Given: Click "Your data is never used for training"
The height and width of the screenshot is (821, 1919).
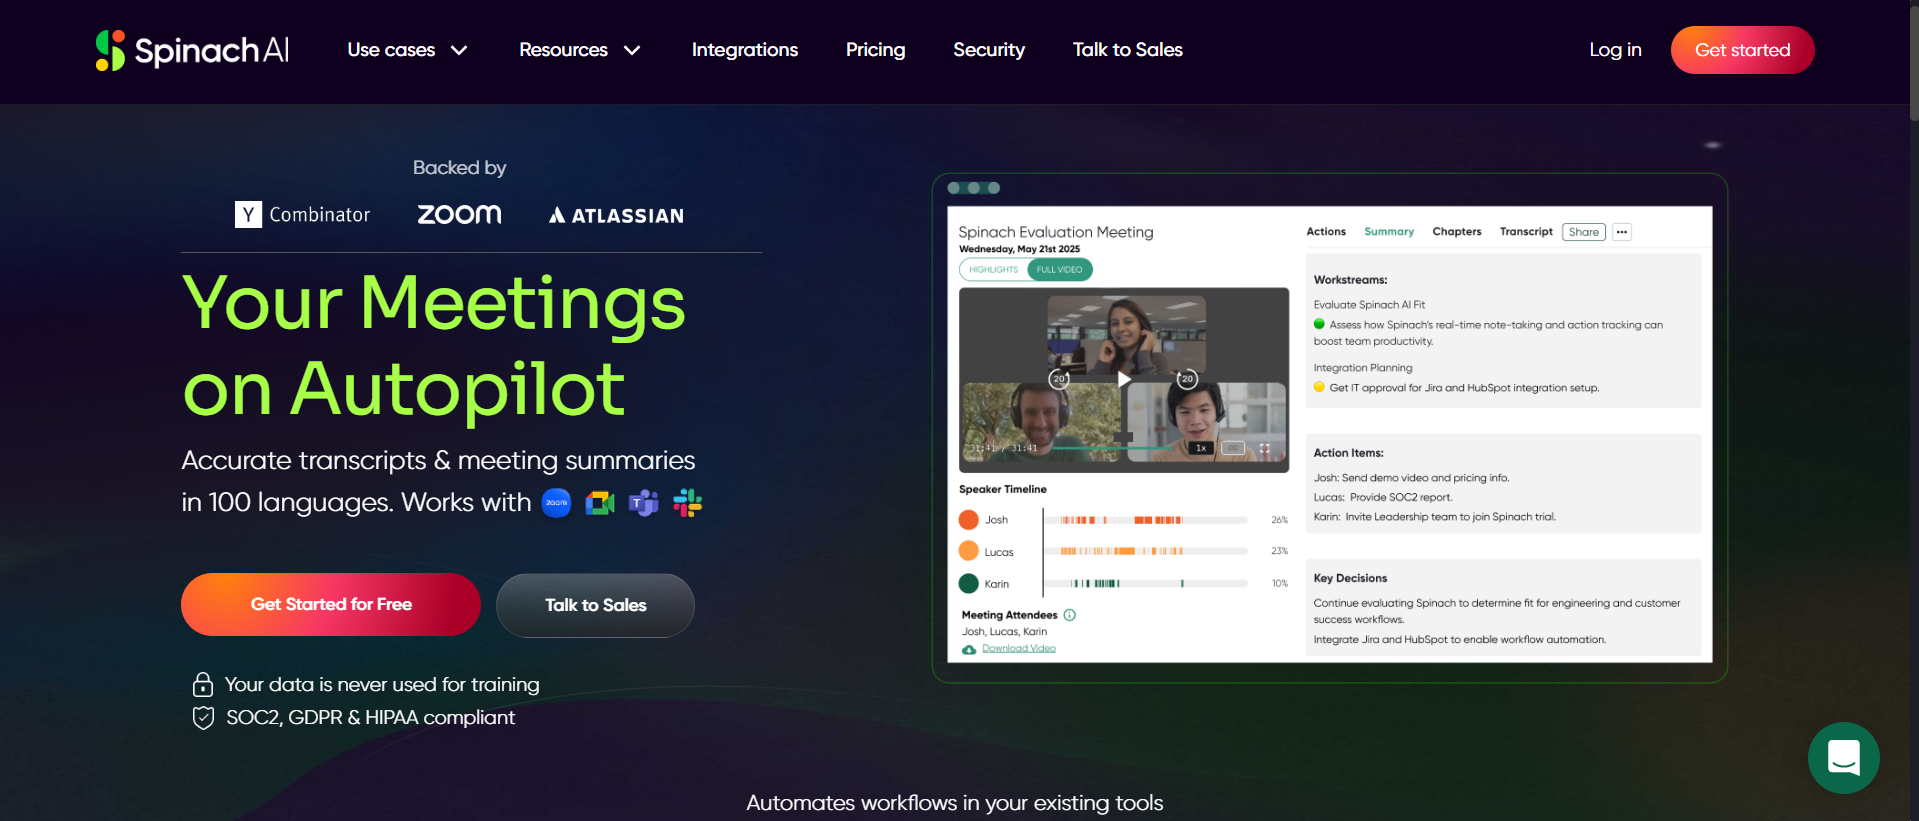Looking at the screenshot, I should point(382,685).
